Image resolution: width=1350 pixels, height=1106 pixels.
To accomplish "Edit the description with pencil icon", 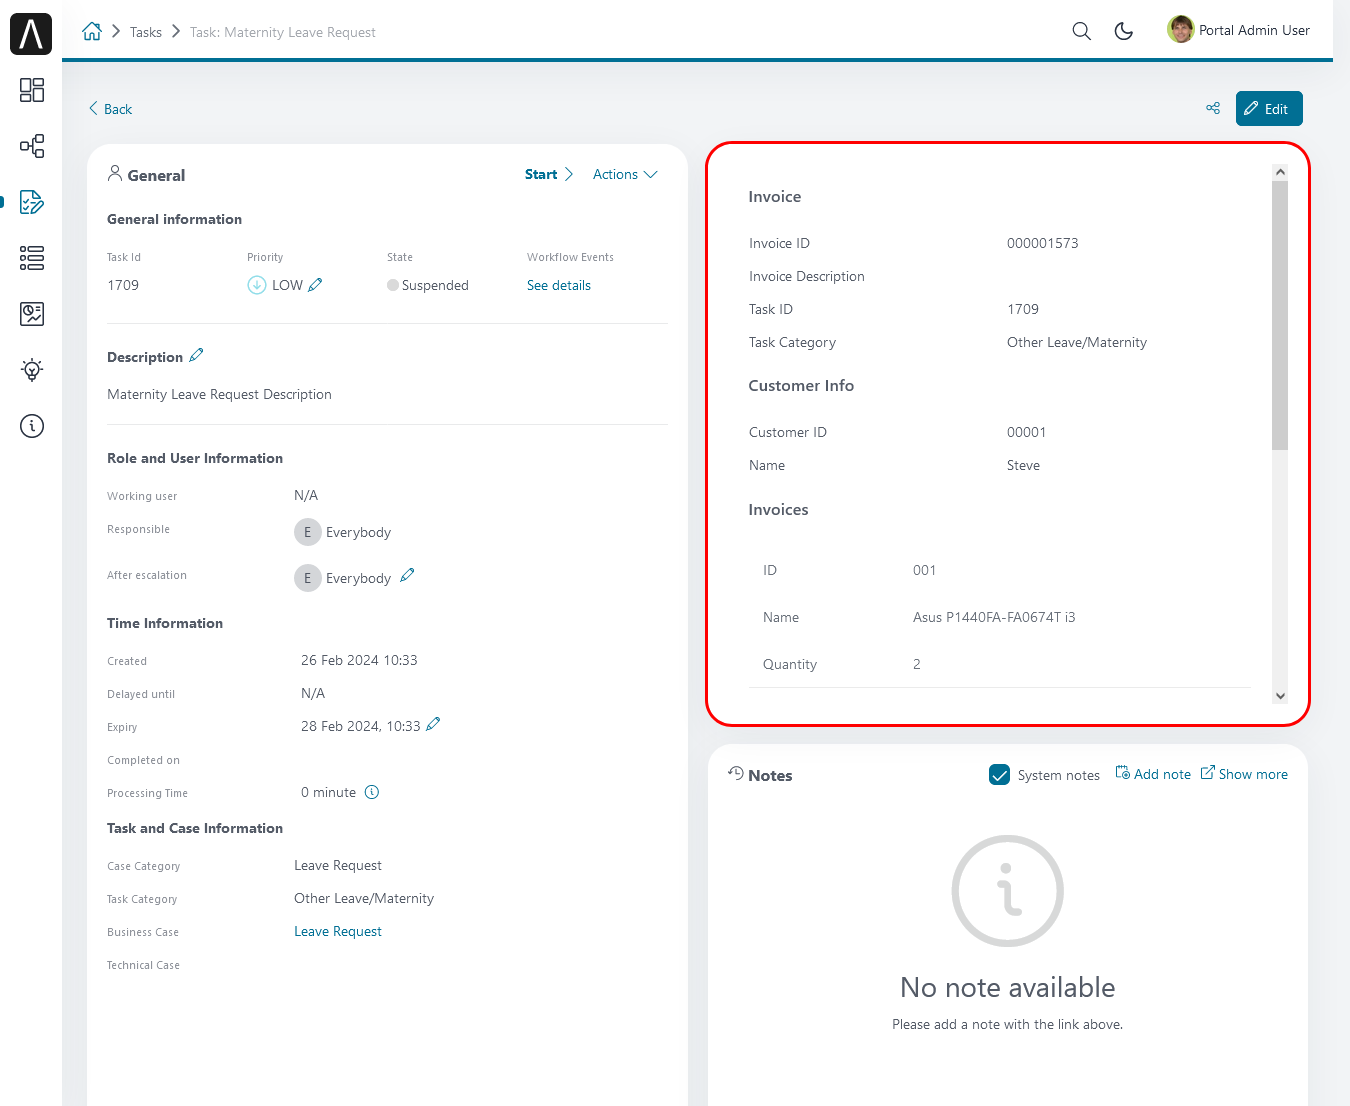I will (196, 355).
